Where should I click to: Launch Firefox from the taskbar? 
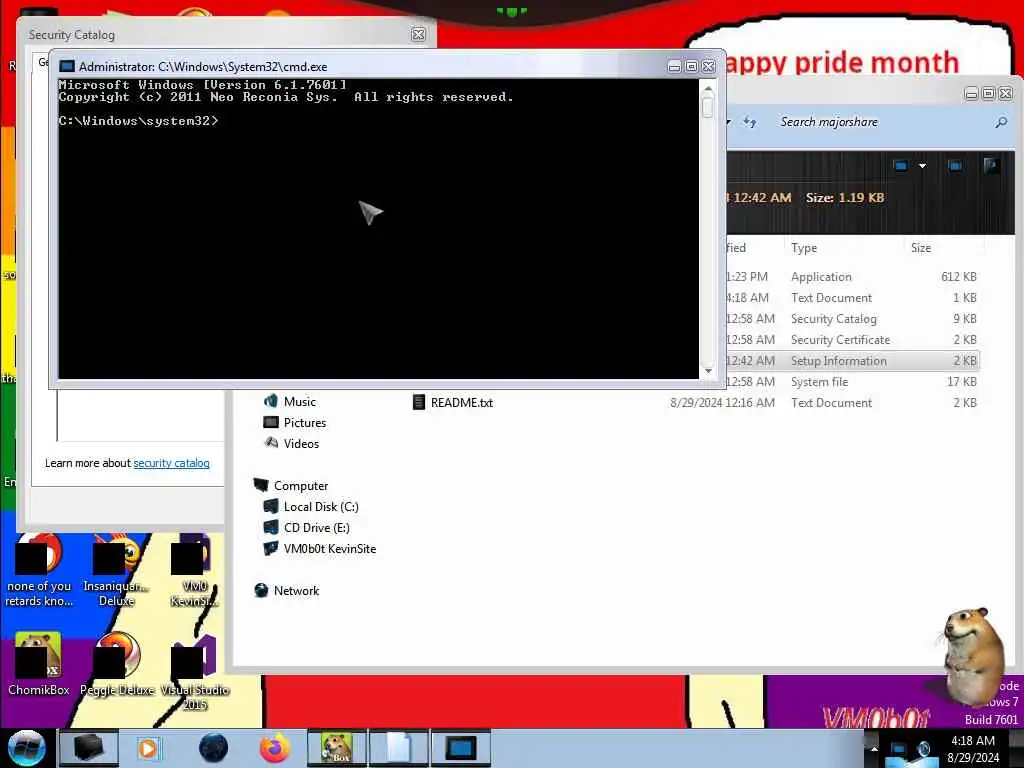click(274, 748)
